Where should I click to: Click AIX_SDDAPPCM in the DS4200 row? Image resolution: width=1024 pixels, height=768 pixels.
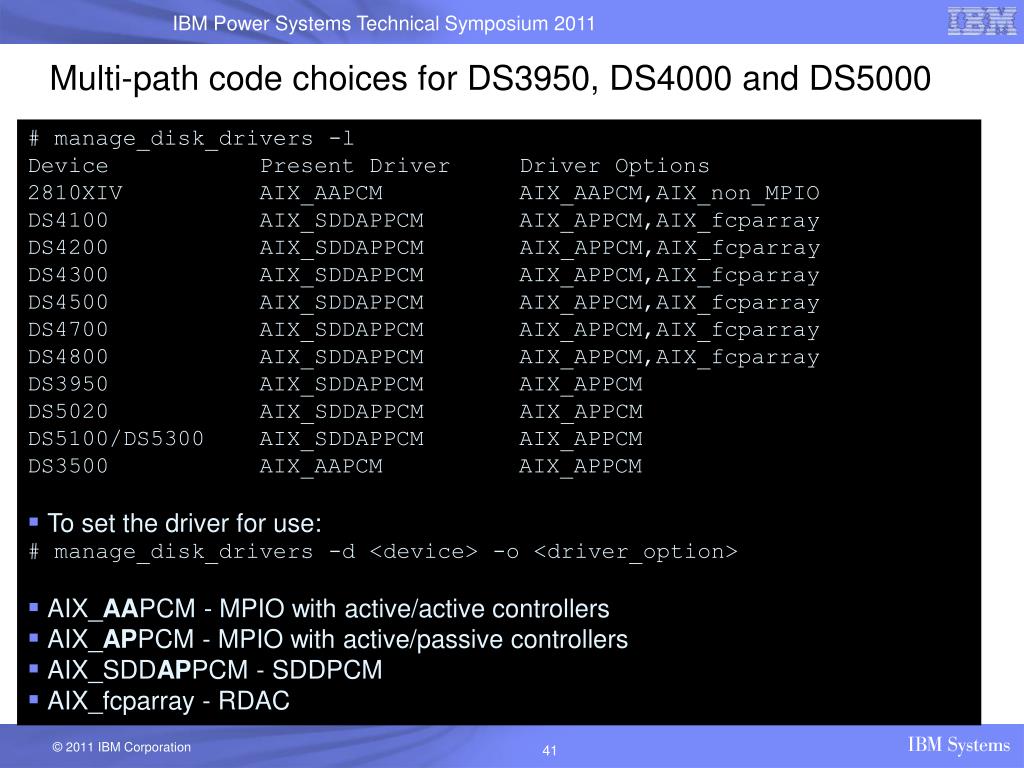pyautogui.click(x=342, y=248)
